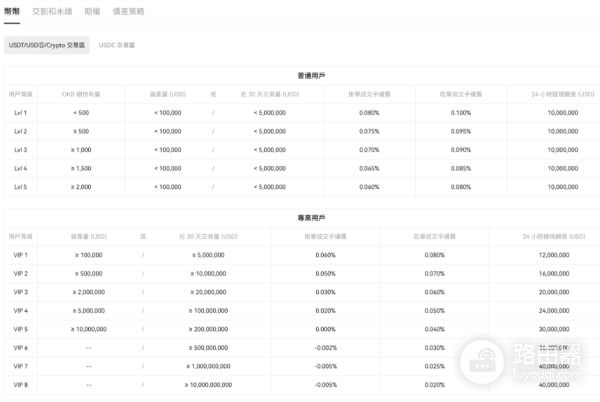The height and width of the screenshot is (402, 600).
Task: Select the Lvl 4 row label
Action: [21, 168]
